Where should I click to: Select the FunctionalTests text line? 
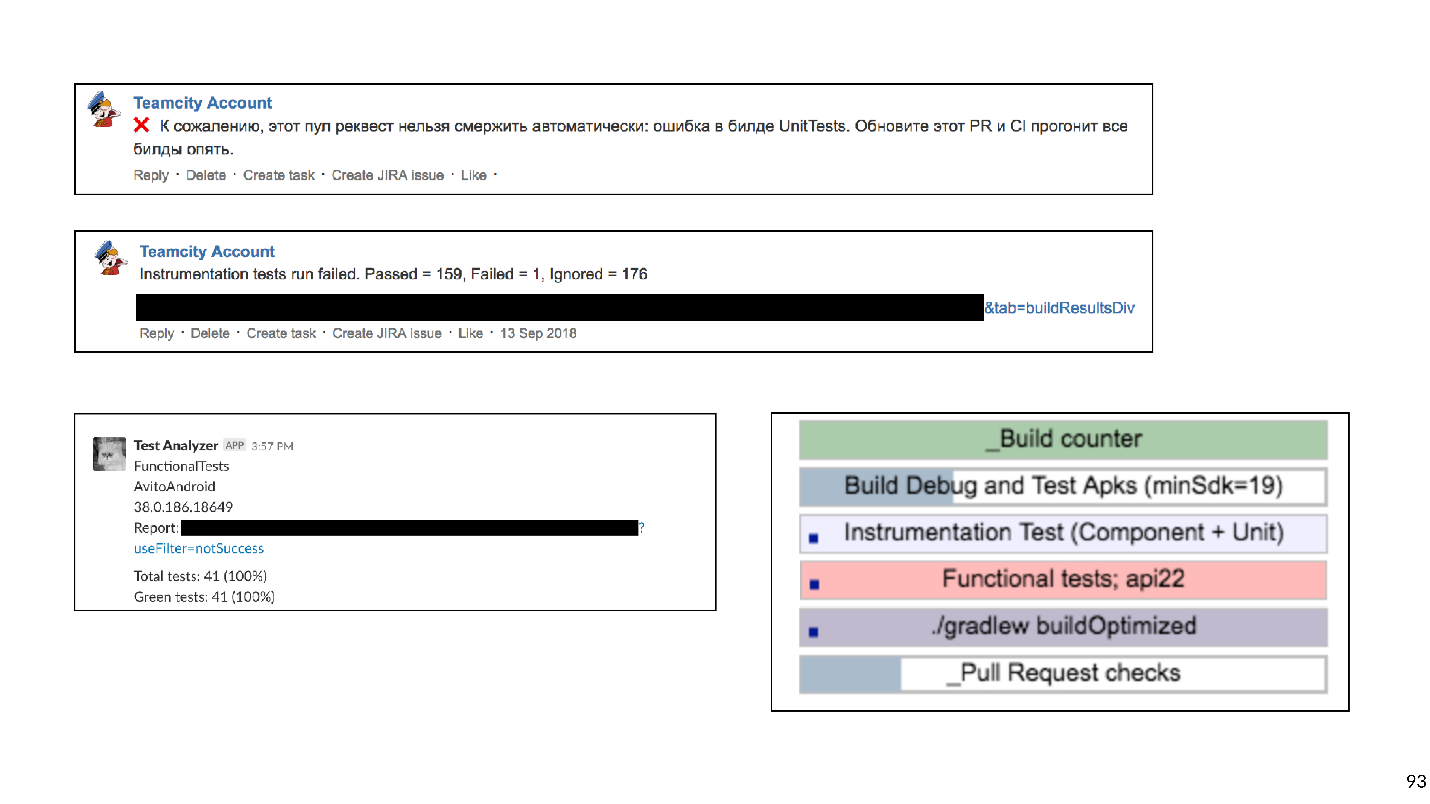coord(182,466)
